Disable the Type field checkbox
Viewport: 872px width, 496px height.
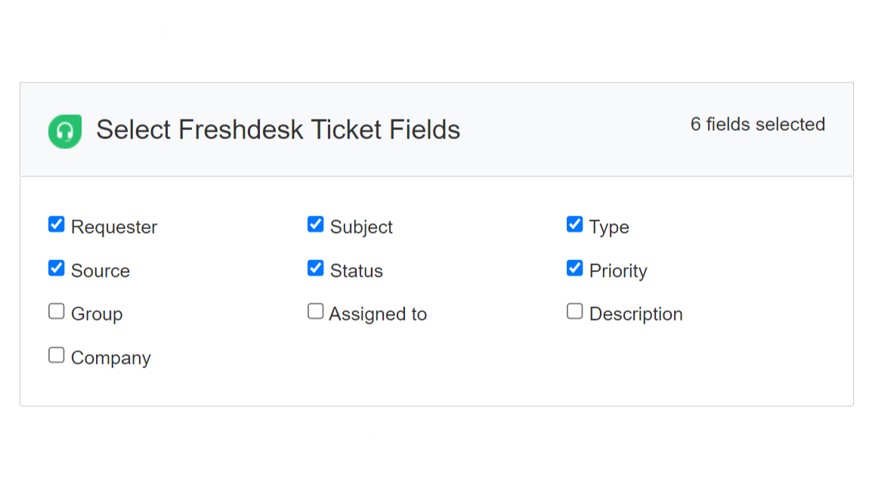pyautogui.click(x=575, y=225)
